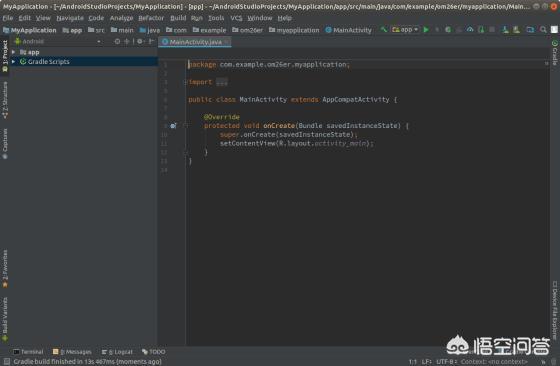The height and width of the screenshot is (366, 560).
Task: Expand the app module tree arrow
Action: [x=14, y=52]
